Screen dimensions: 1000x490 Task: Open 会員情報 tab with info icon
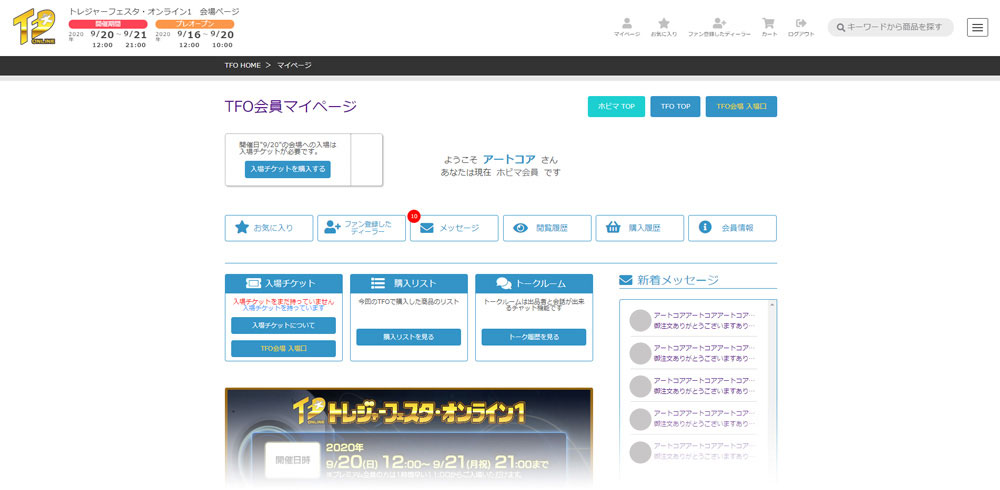[732, 228]
